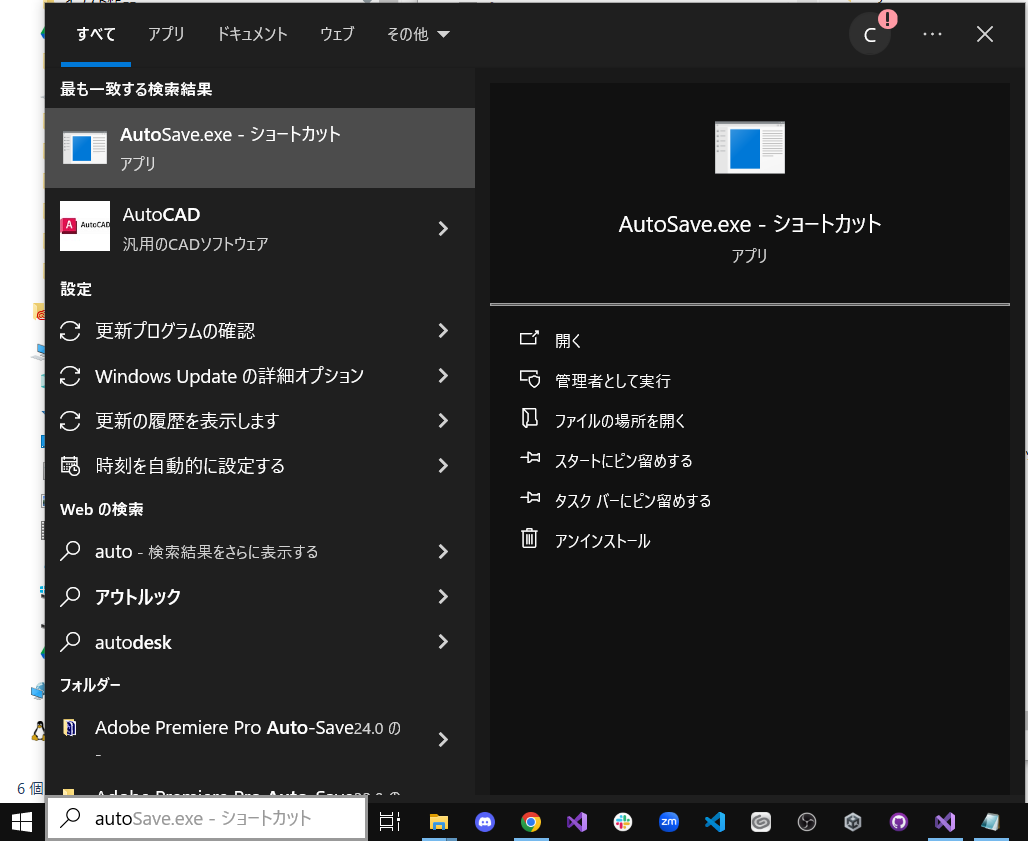Open OBS Studio from the taskbar

(806, 821)
